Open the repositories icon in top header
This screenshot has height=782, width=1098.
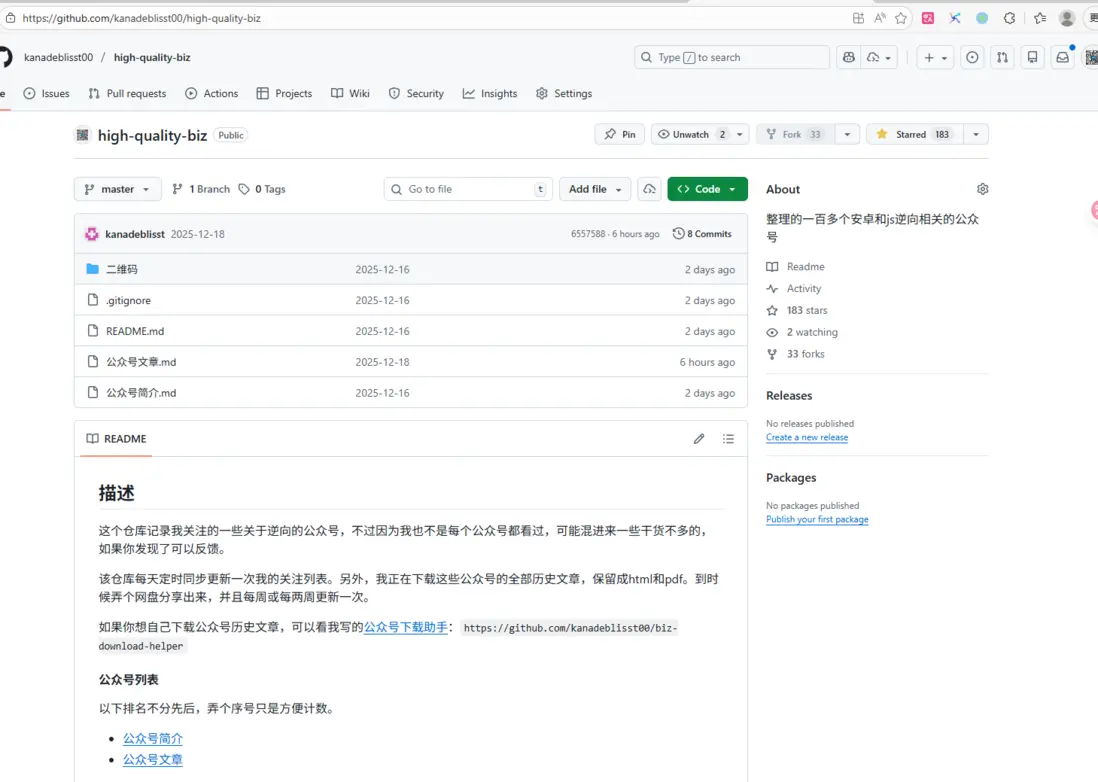[x=1032, y=57]
